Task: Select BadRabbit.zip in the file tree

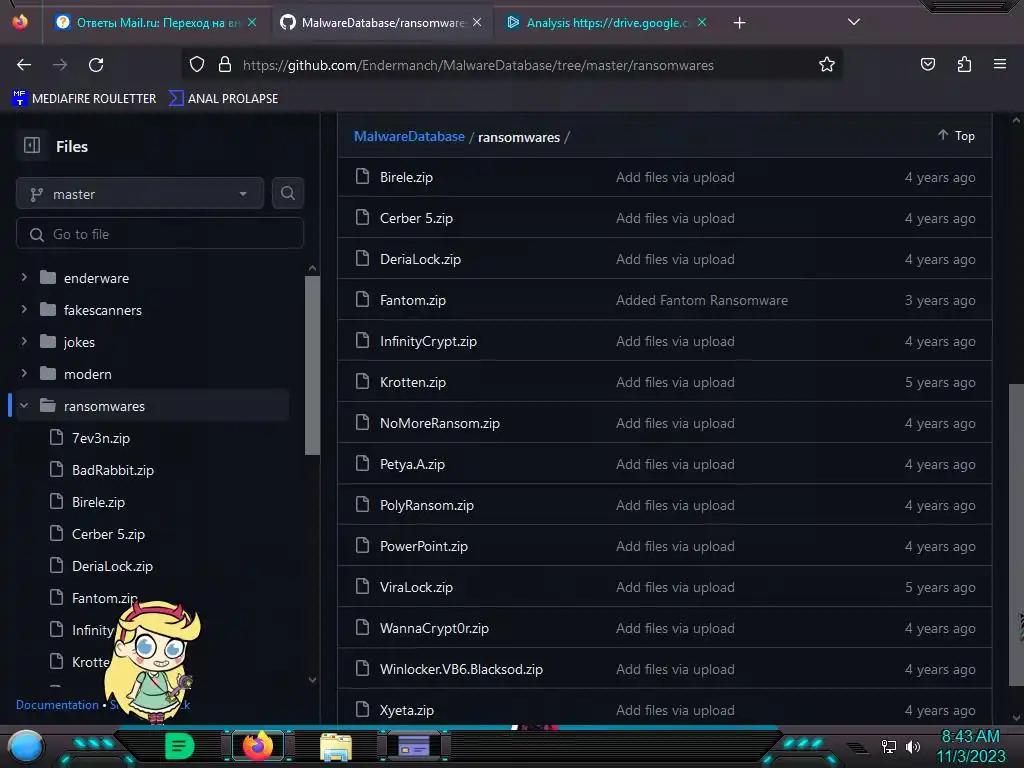Action: (x=112, y=470)
